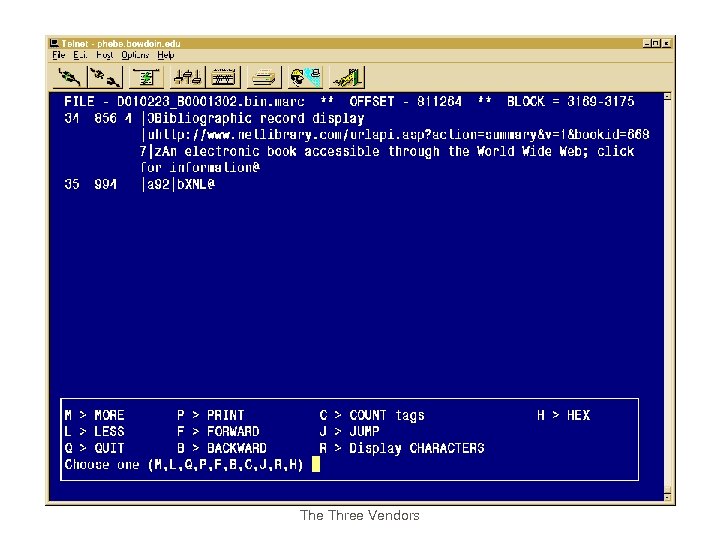
Task: Click the exit door running figure icon
Action: (x=347, y=77)
